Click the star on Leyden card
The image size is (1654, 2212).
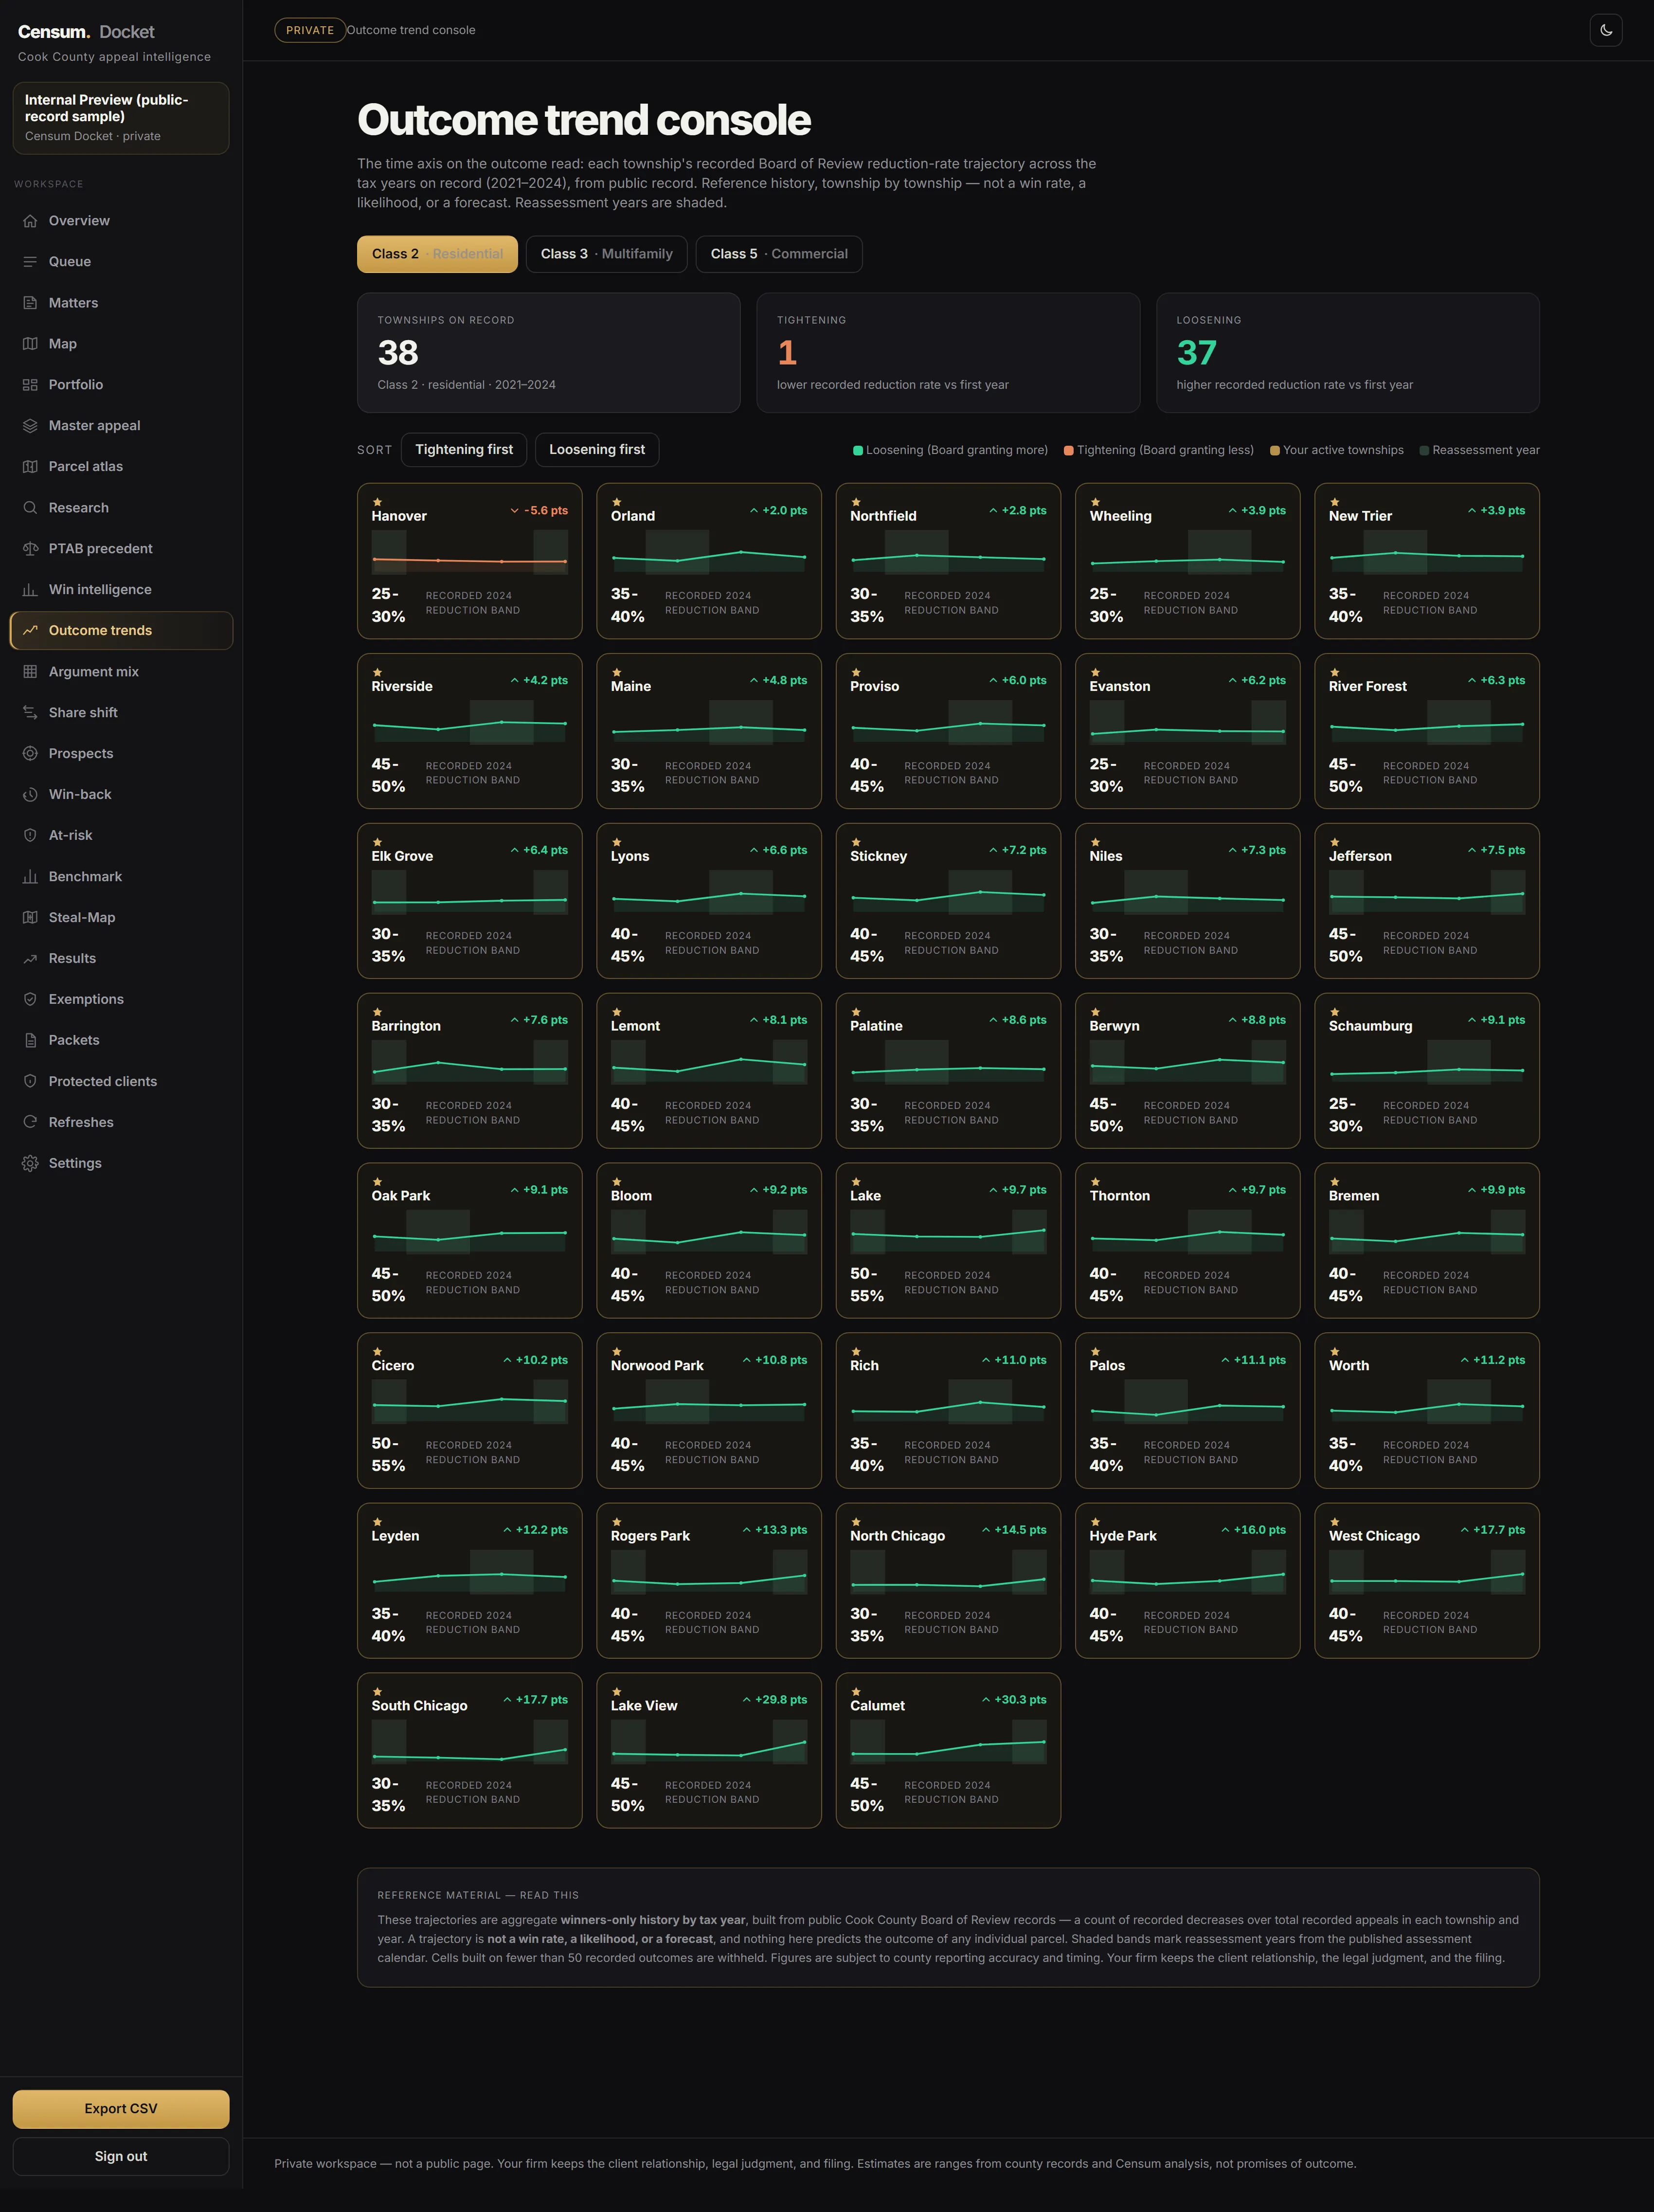377,1523
